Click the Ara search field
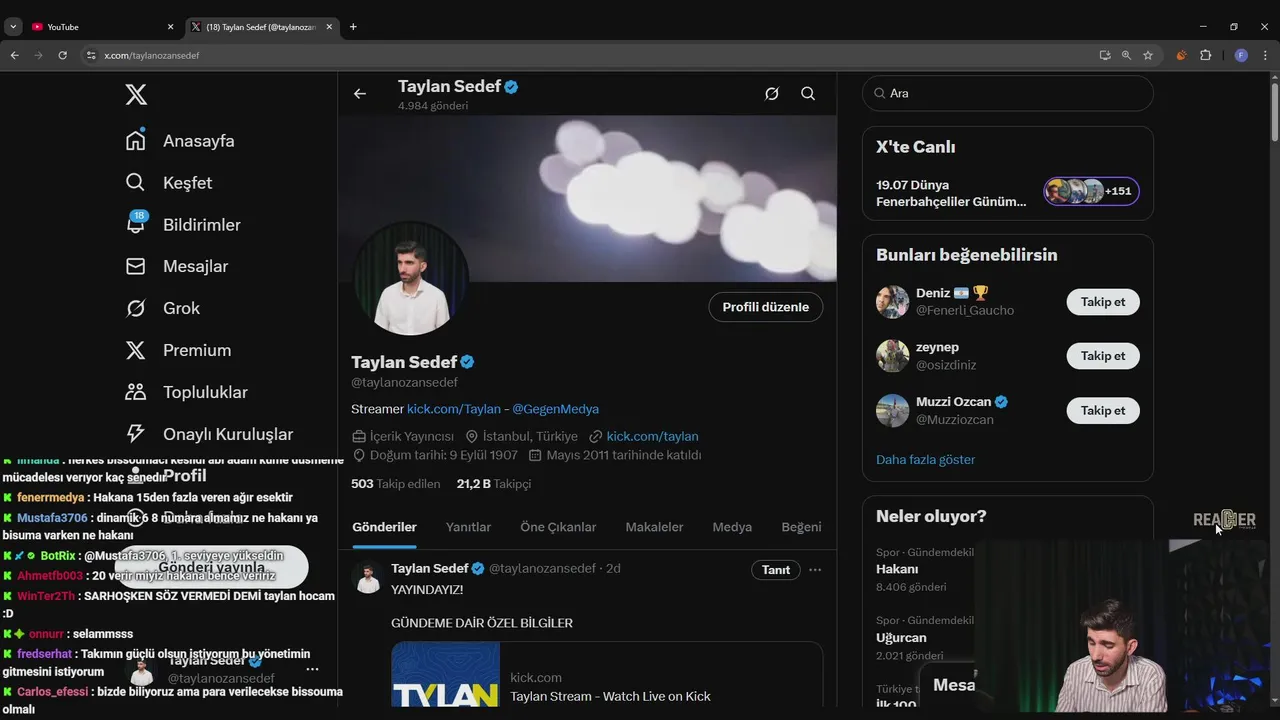The image size is (1280, 720). 1007,93
